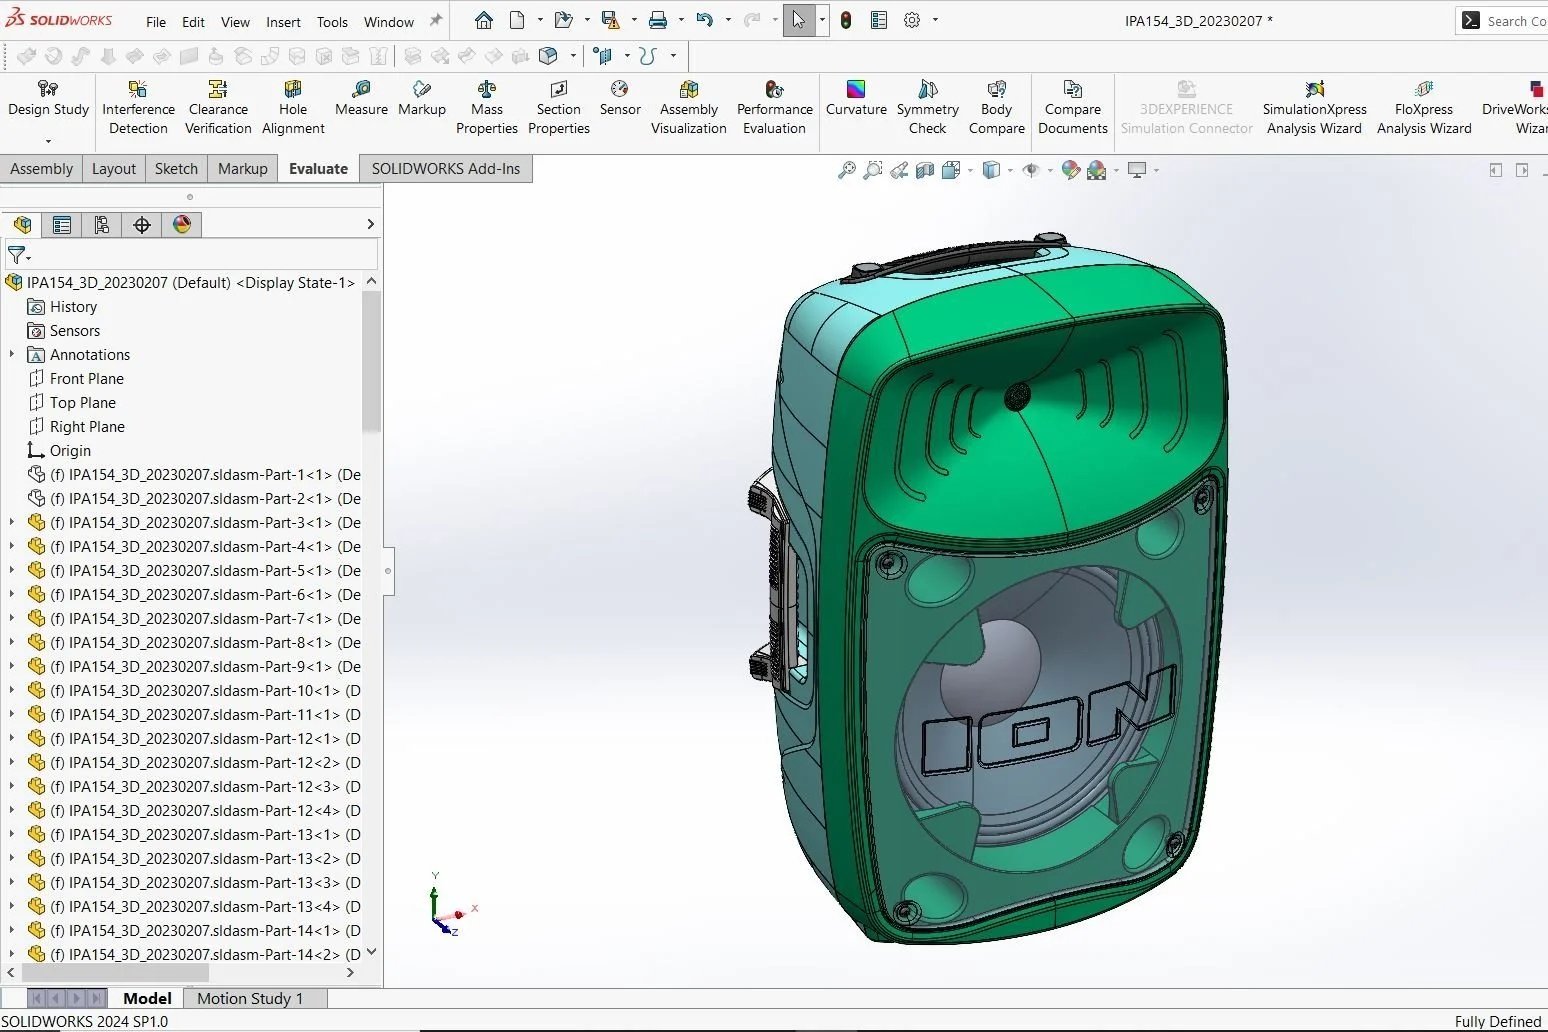Select Origin in feature tree

pos(70,451)
